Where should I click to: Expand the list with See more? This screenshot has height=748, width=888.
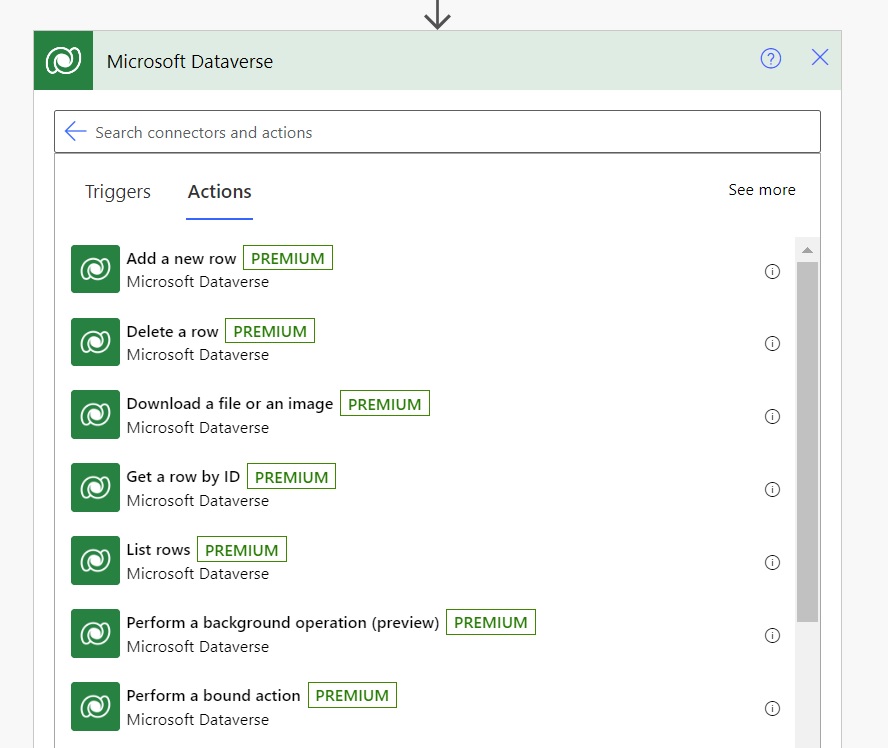click(x=762, y=190)
